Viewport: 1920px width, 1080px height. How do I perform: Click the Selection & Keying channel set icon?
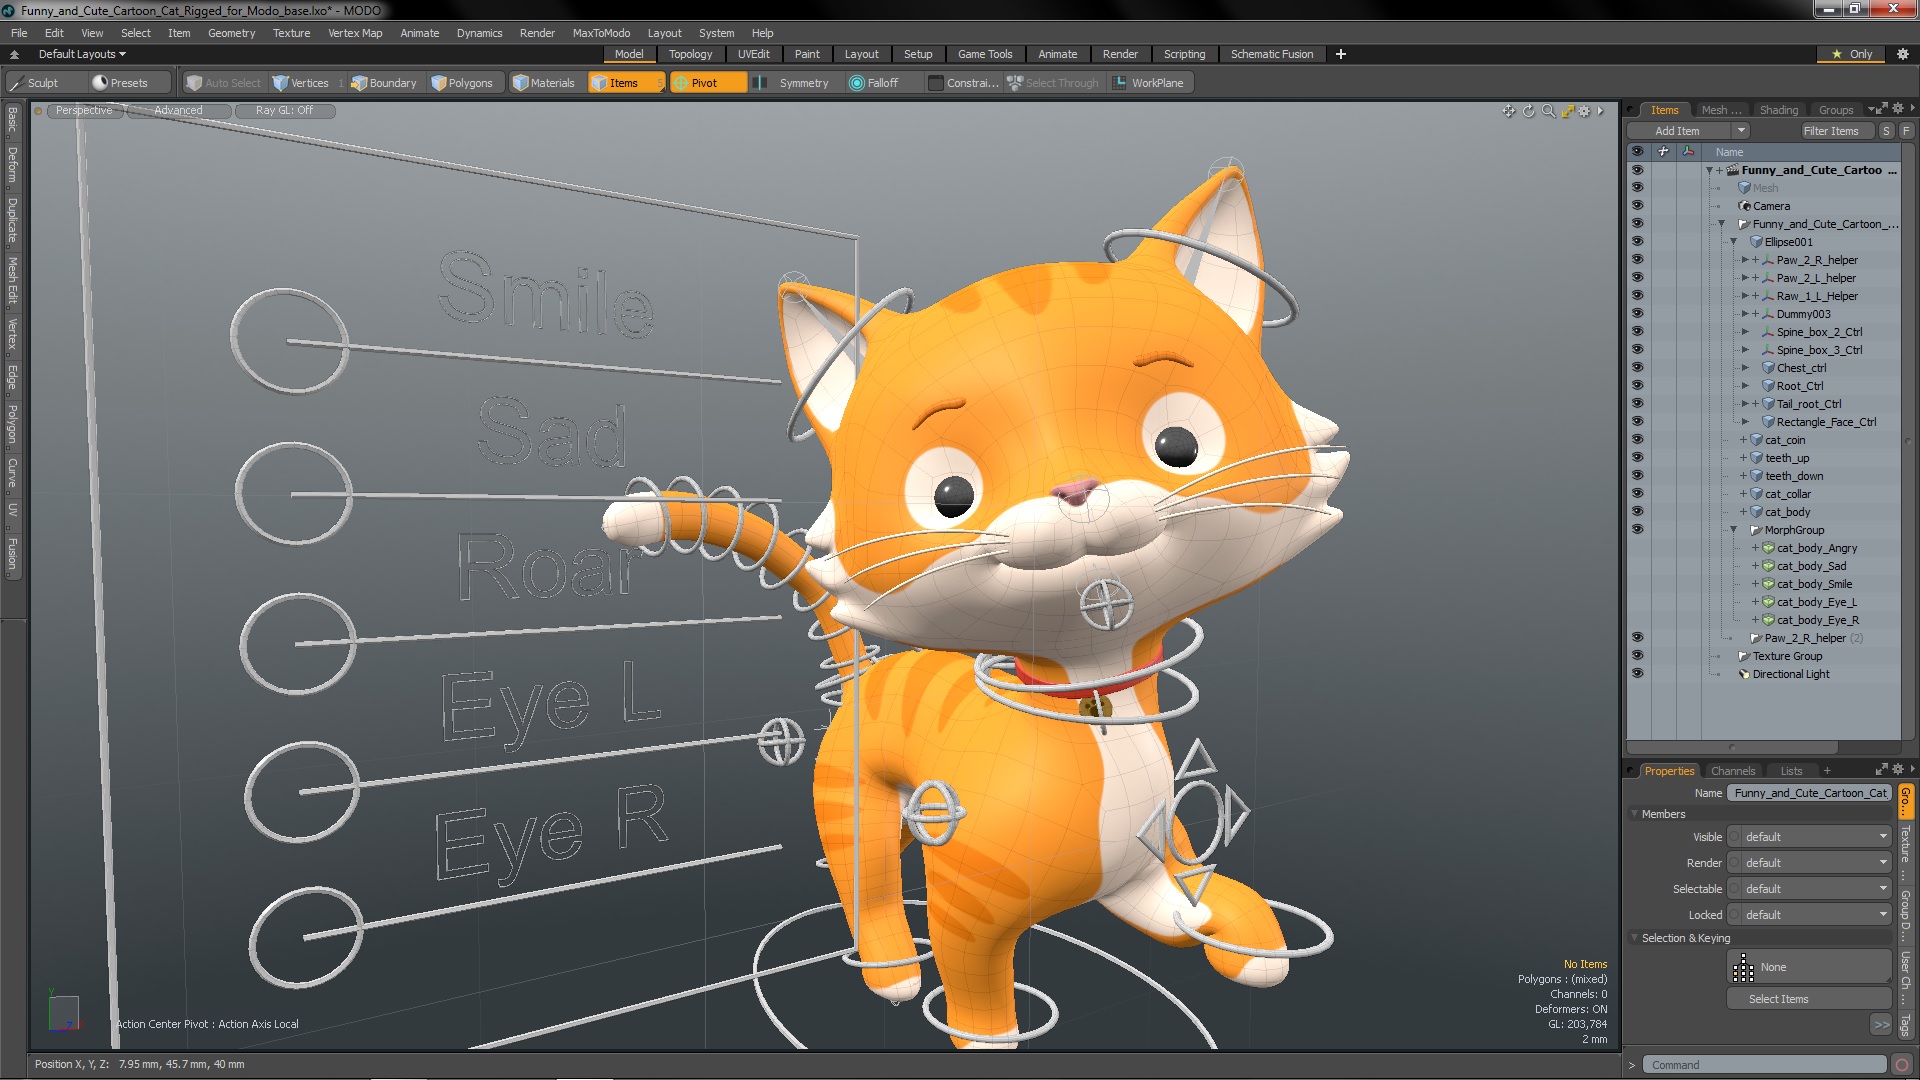click(x=1743, y=967)
